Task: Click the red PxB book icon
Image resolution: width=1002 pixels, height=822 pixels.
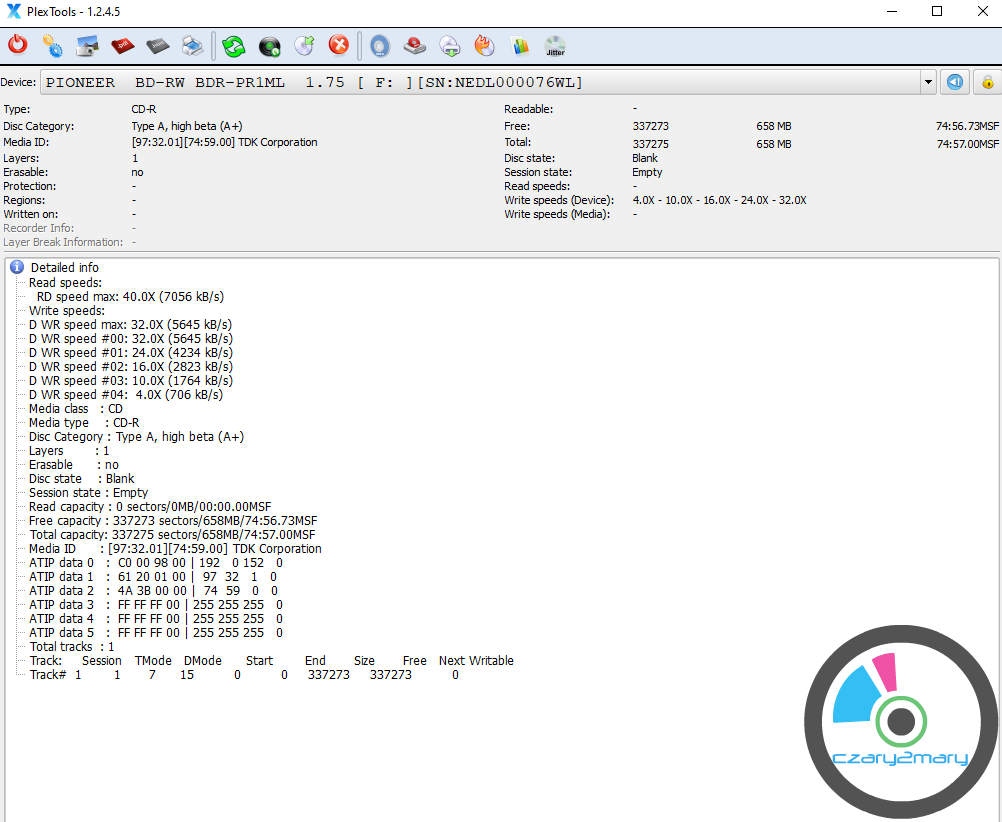Action: (x=123, y=45)
